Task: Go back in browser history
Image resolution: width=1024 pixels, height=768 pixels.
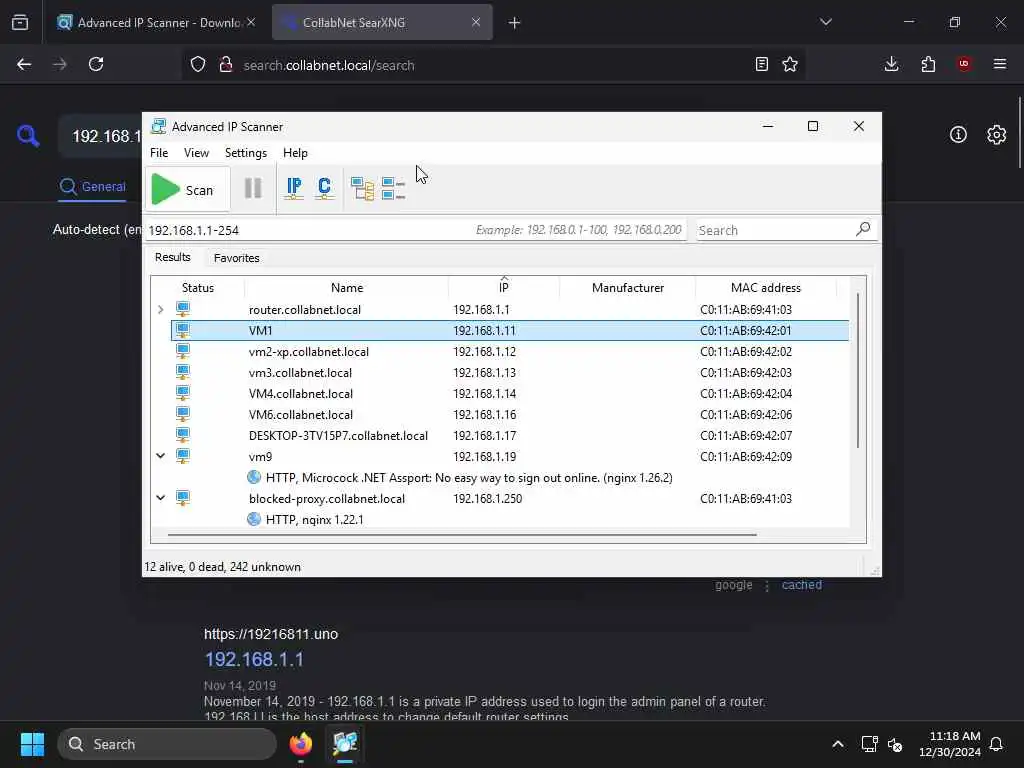Action: tap(24, 64)
